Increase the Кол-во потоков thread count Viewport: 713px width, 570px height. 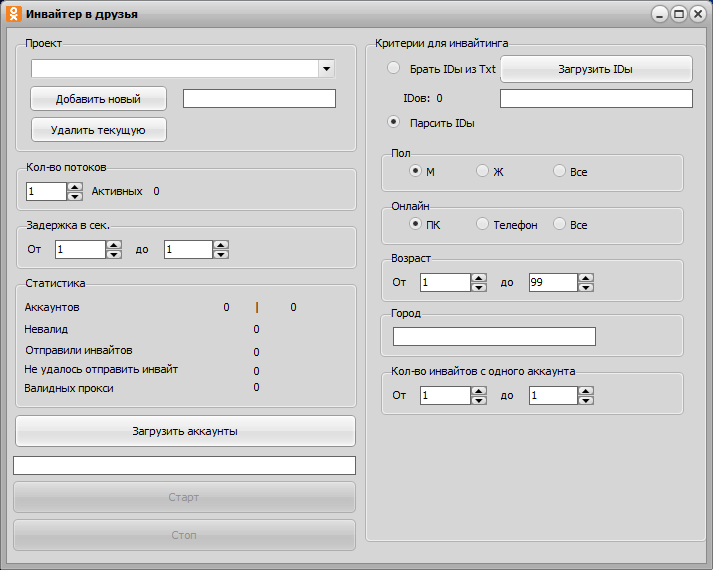pos(74,186)
